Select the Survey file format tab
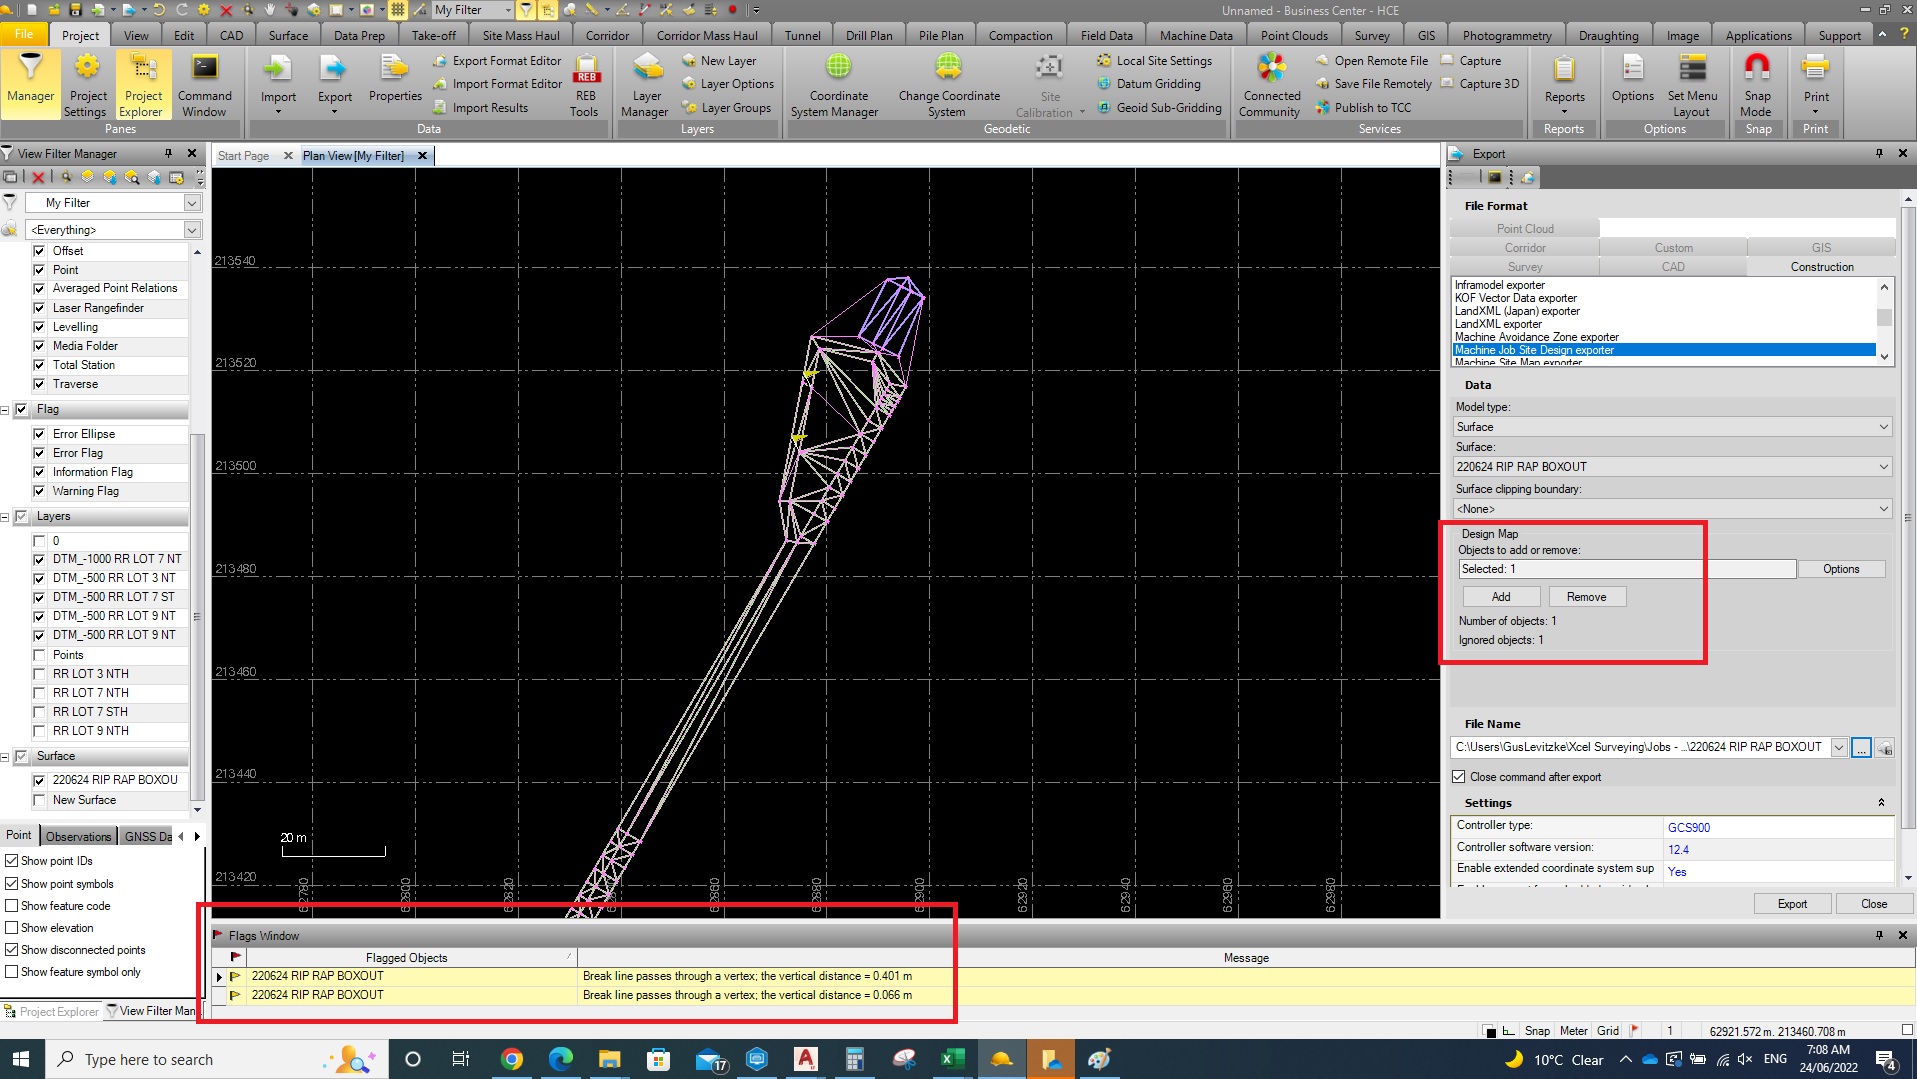The image size is (1917, 1079). [x=1524, y=267]
